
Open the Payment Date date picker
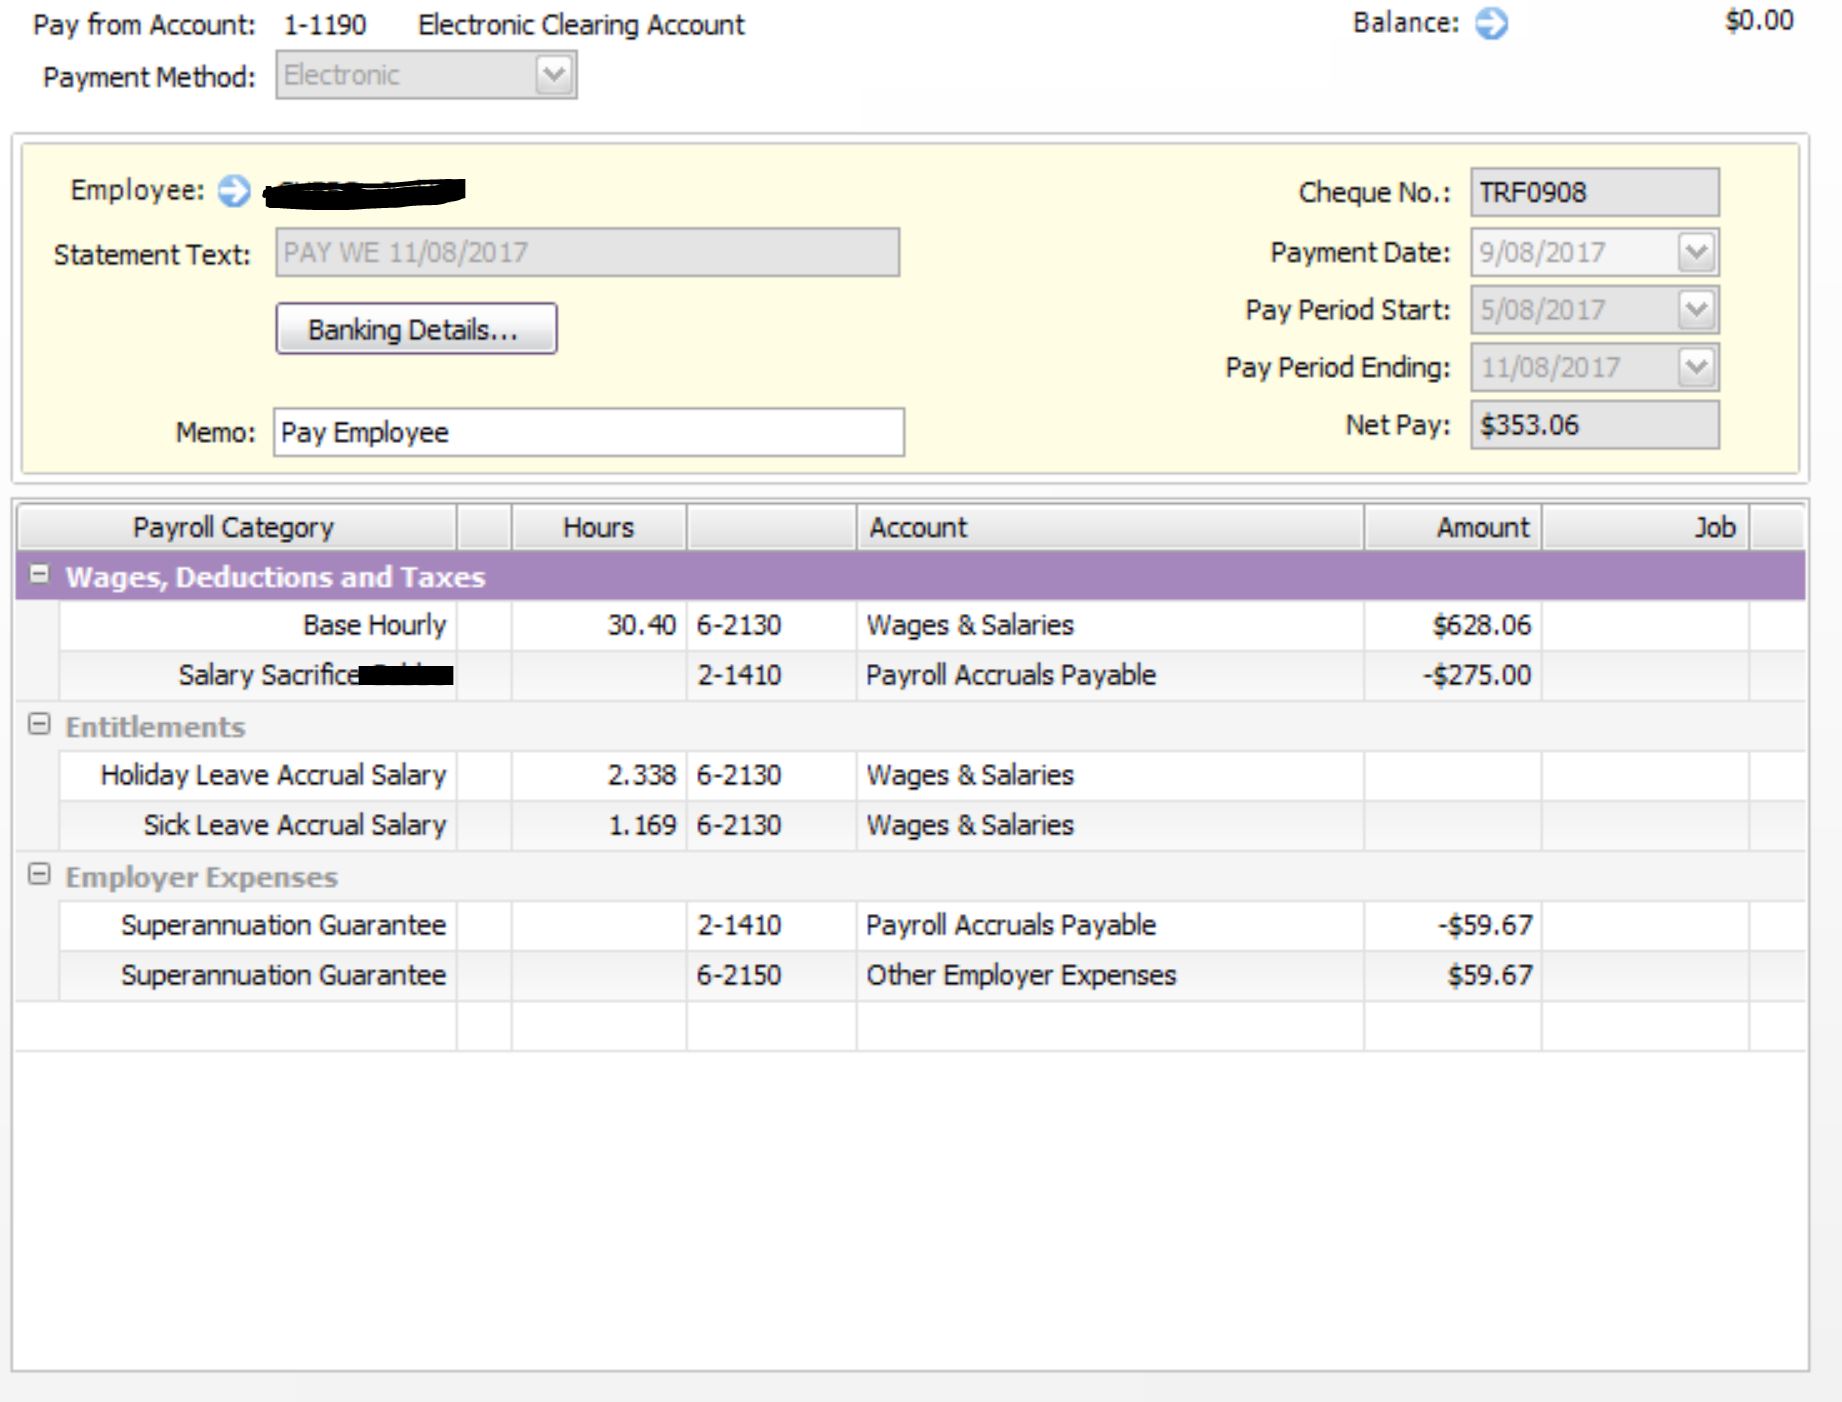coord(1694,253)
